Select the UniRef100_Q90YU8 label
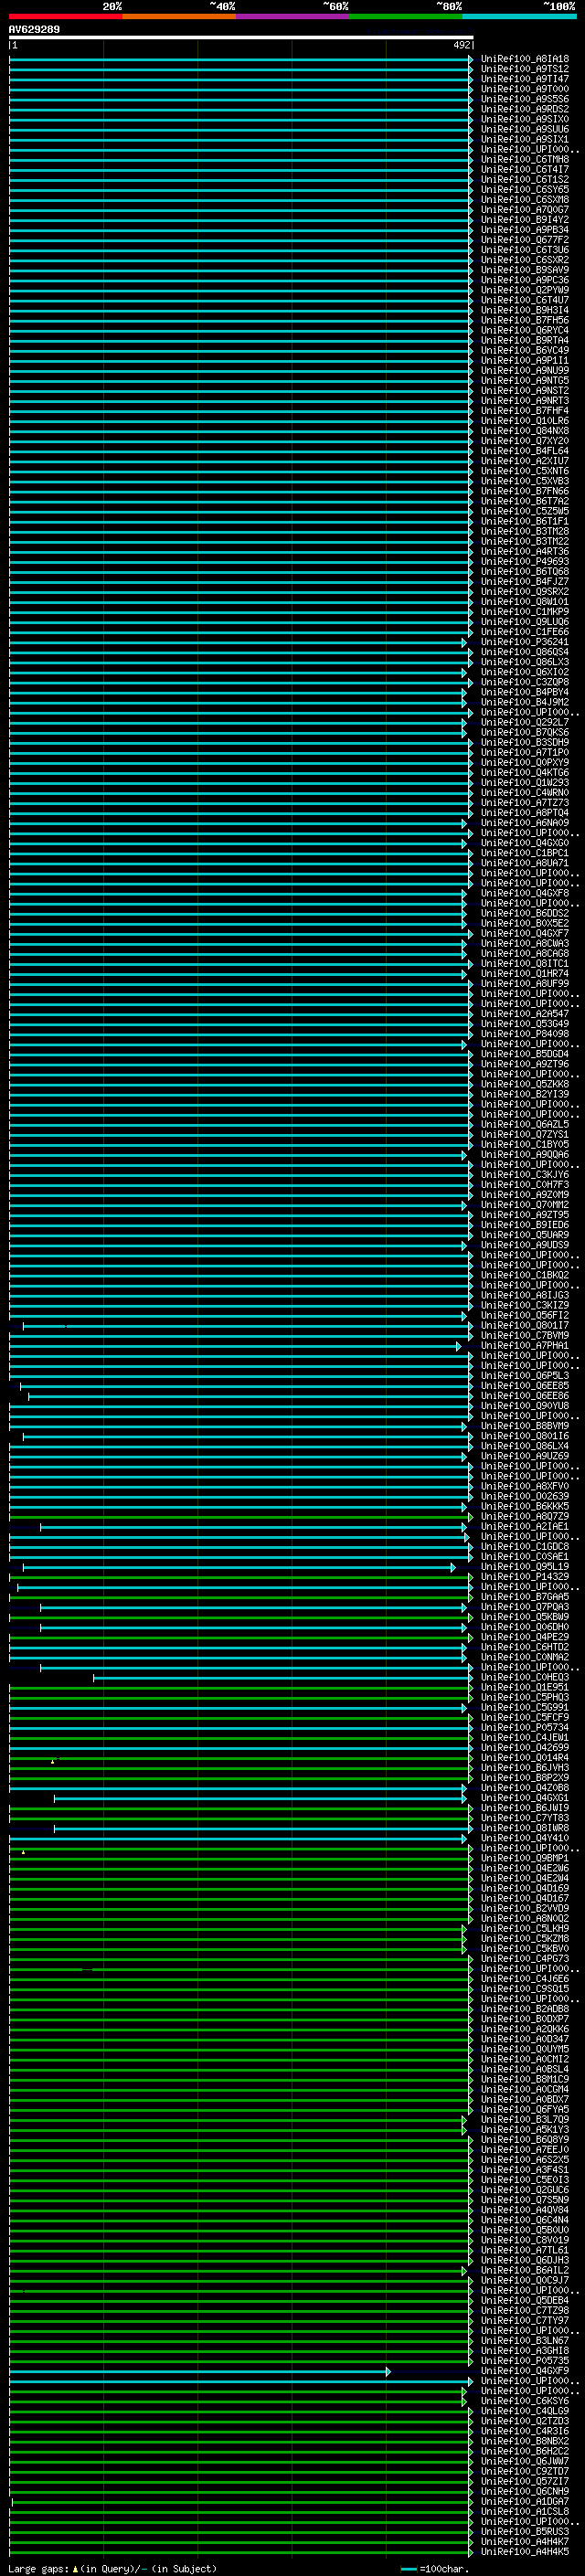This screenshot has width=585, height=2576. pos(525,1406)
